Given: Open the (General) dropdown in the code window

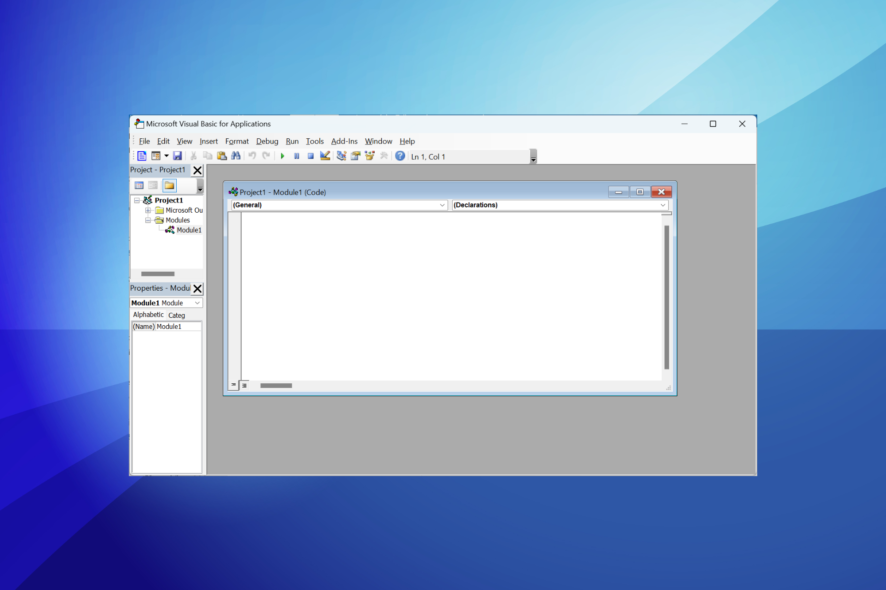Looking at the screenshot, I should click(443, 205).
